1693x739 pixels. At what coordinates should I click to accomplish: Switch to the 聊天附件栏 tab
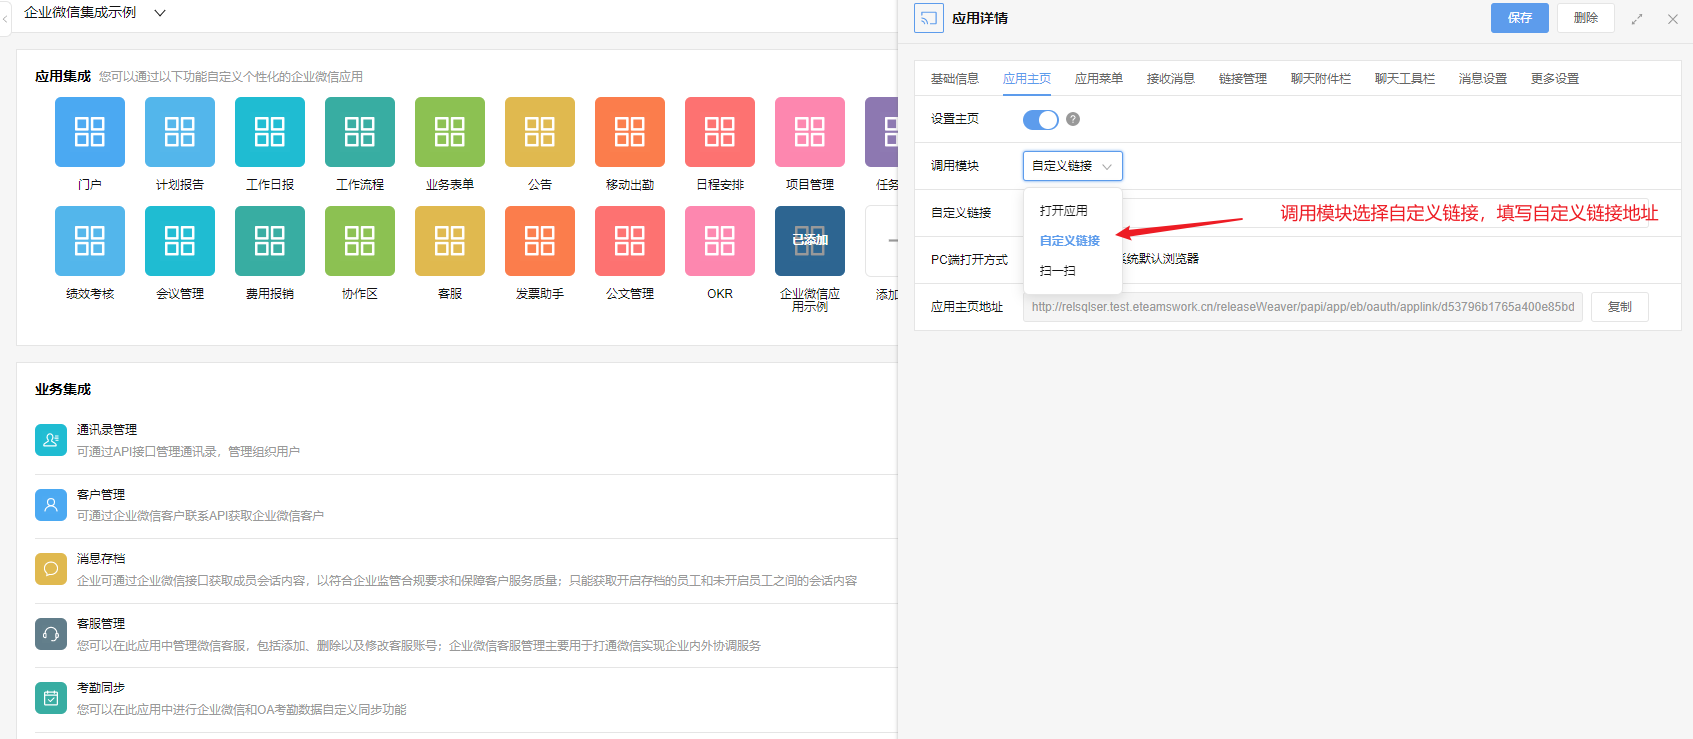1321,79
